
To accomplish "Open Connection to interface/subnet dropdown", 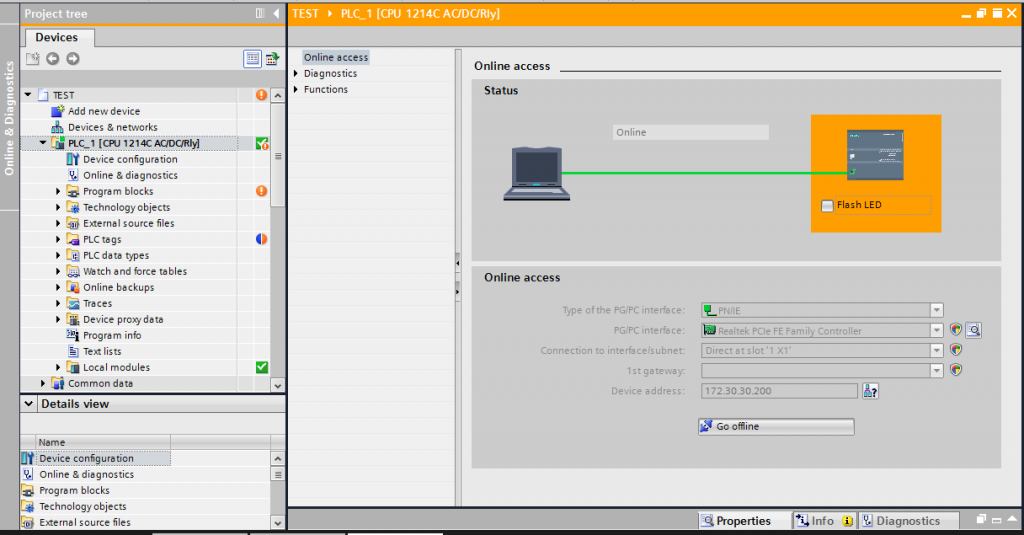I will (x=936, y=351).
